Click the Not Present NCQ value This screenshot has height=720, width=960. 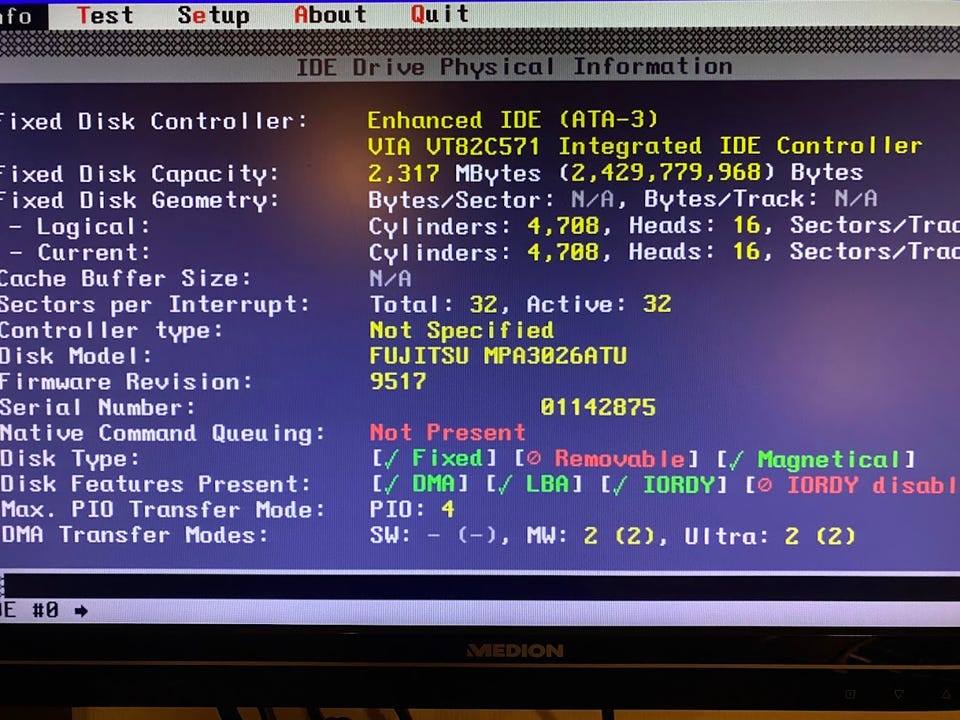448,432
